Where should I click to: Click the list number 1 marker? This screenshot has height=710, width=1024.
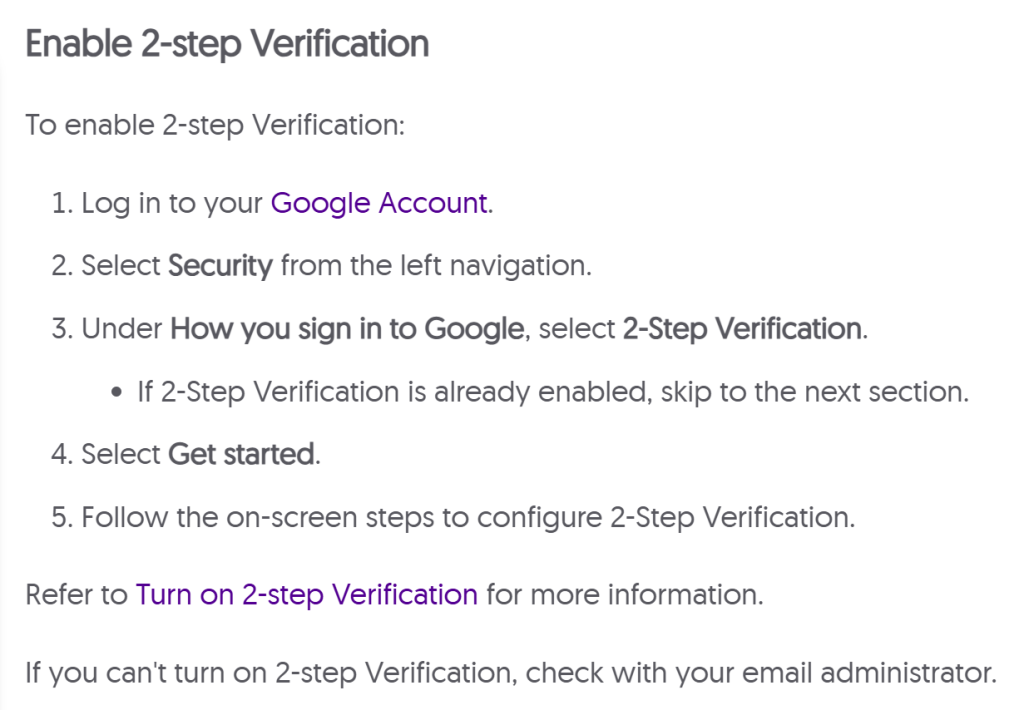coord(60,203)
